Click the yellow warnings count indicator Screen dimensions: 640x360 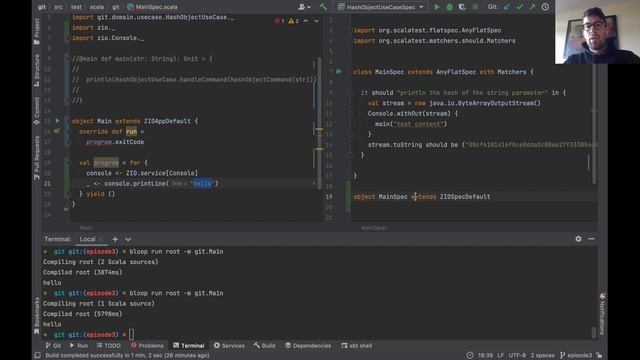point(293,21)
